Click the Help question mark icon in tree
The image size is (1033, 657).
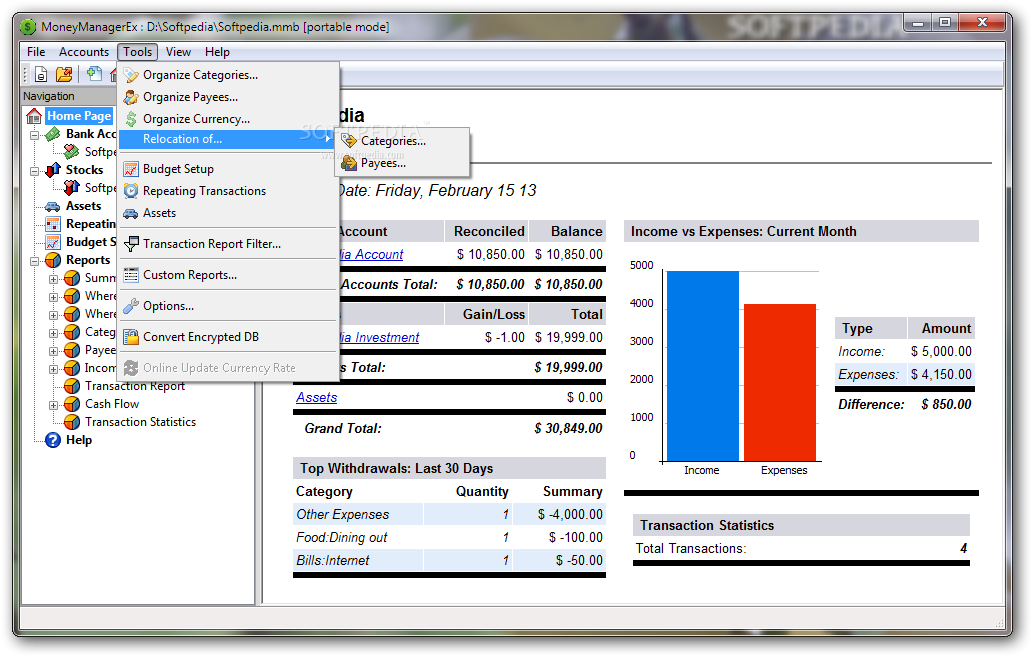[x=53, y=440]
